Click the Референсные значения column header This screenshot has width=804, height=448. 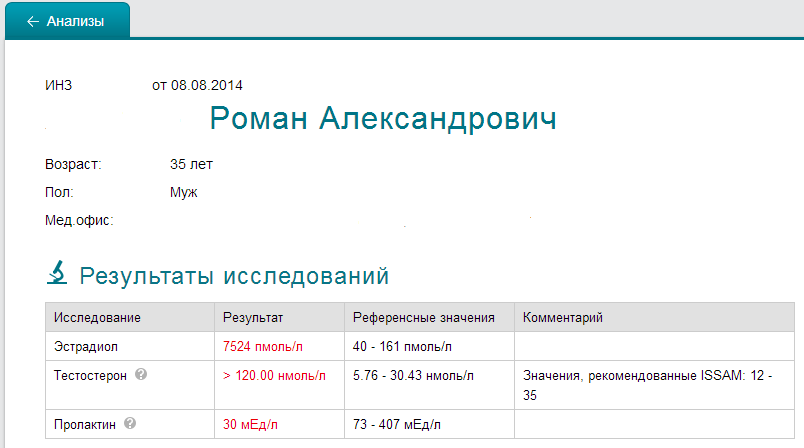pos(425,318)
